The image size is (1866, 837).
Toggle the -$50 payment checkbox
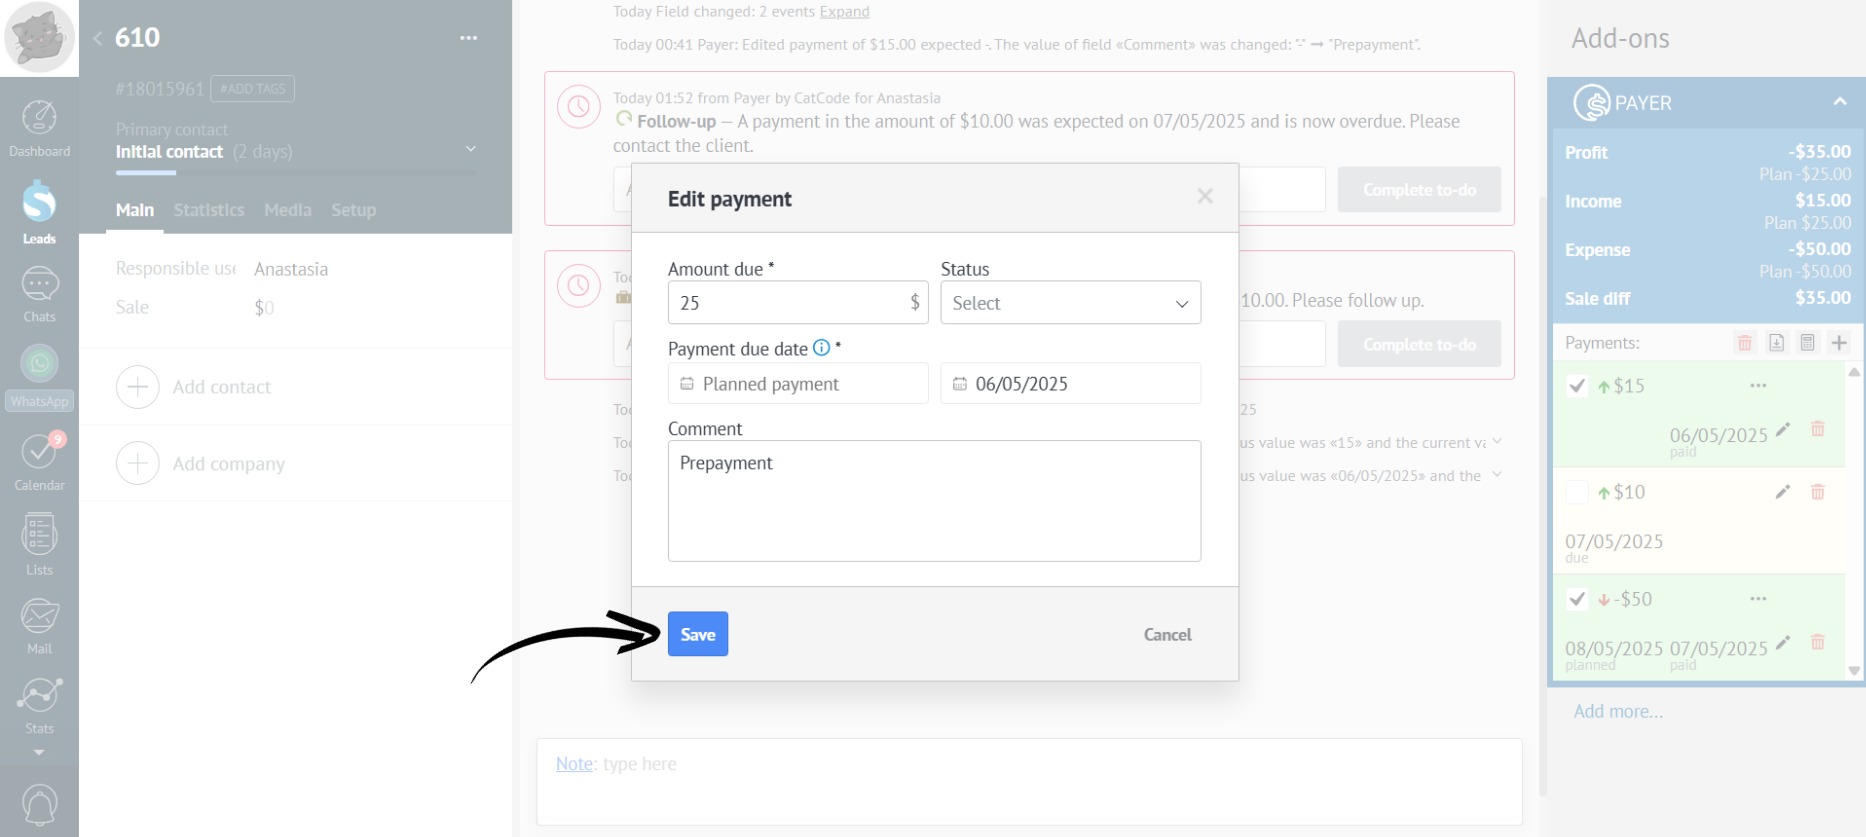coord(1577,599)
